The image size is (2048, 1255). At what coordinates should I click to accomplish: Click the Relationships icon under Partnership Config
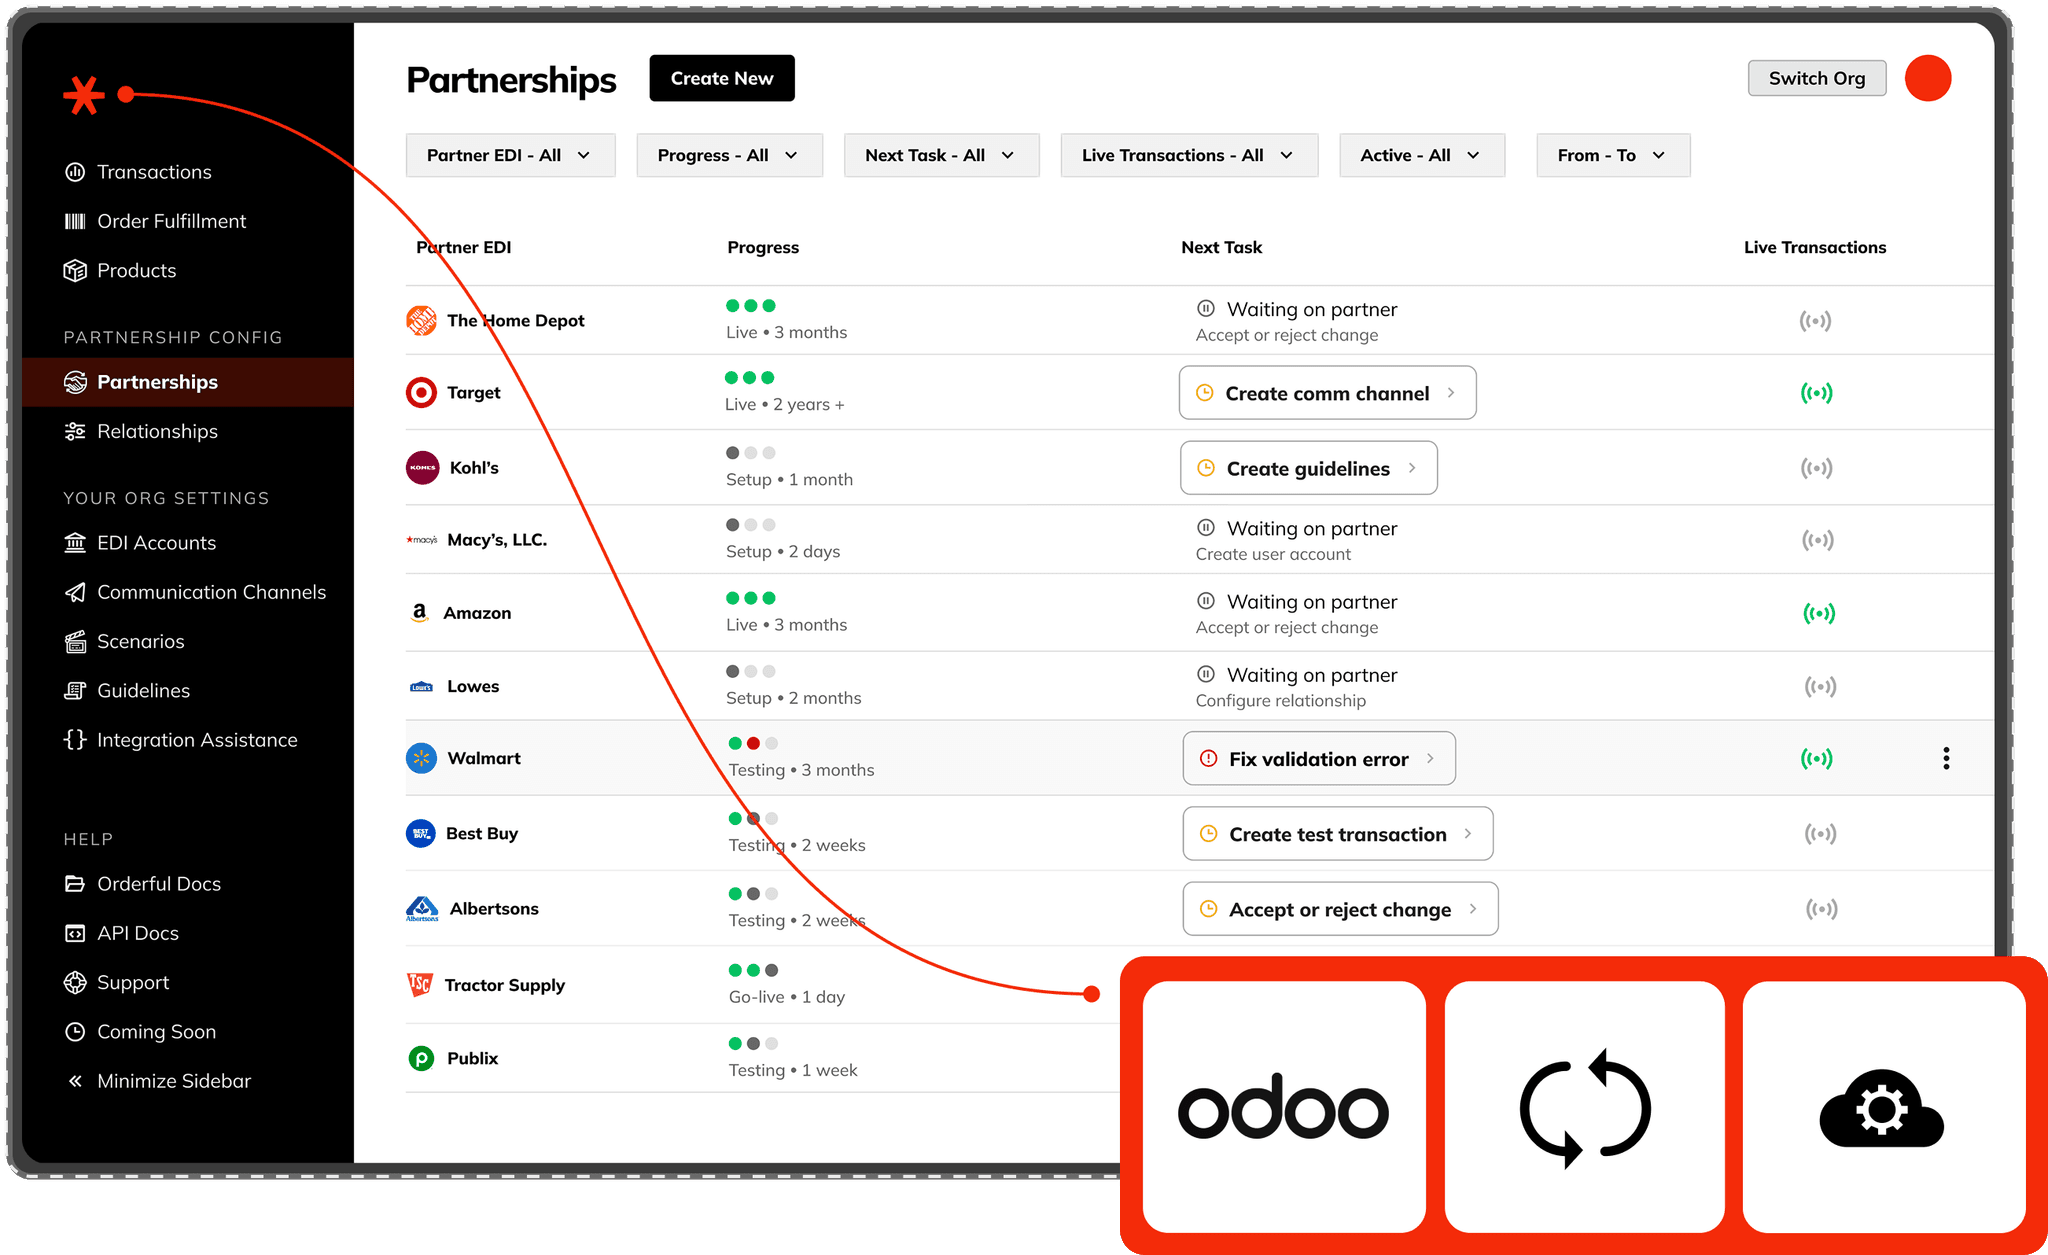tap(75, 431)
